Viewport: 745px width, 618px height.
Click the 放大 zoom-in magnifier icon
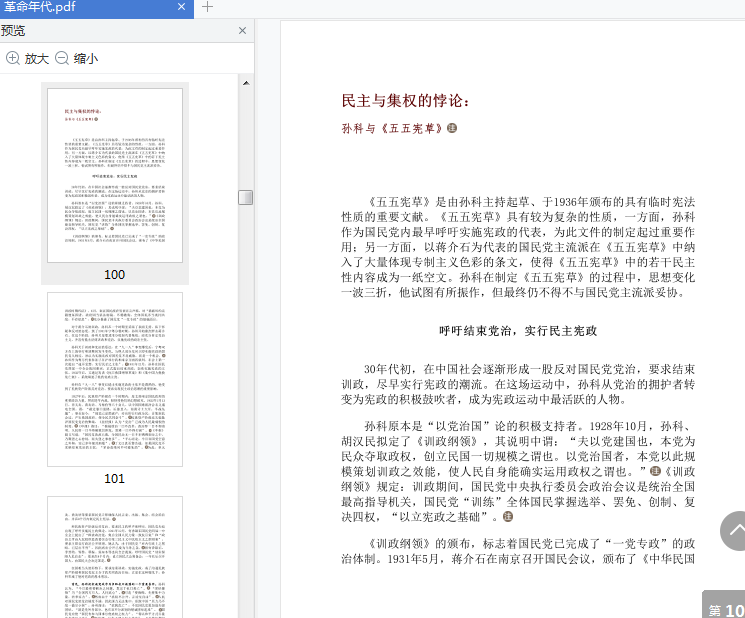(13, 58)
